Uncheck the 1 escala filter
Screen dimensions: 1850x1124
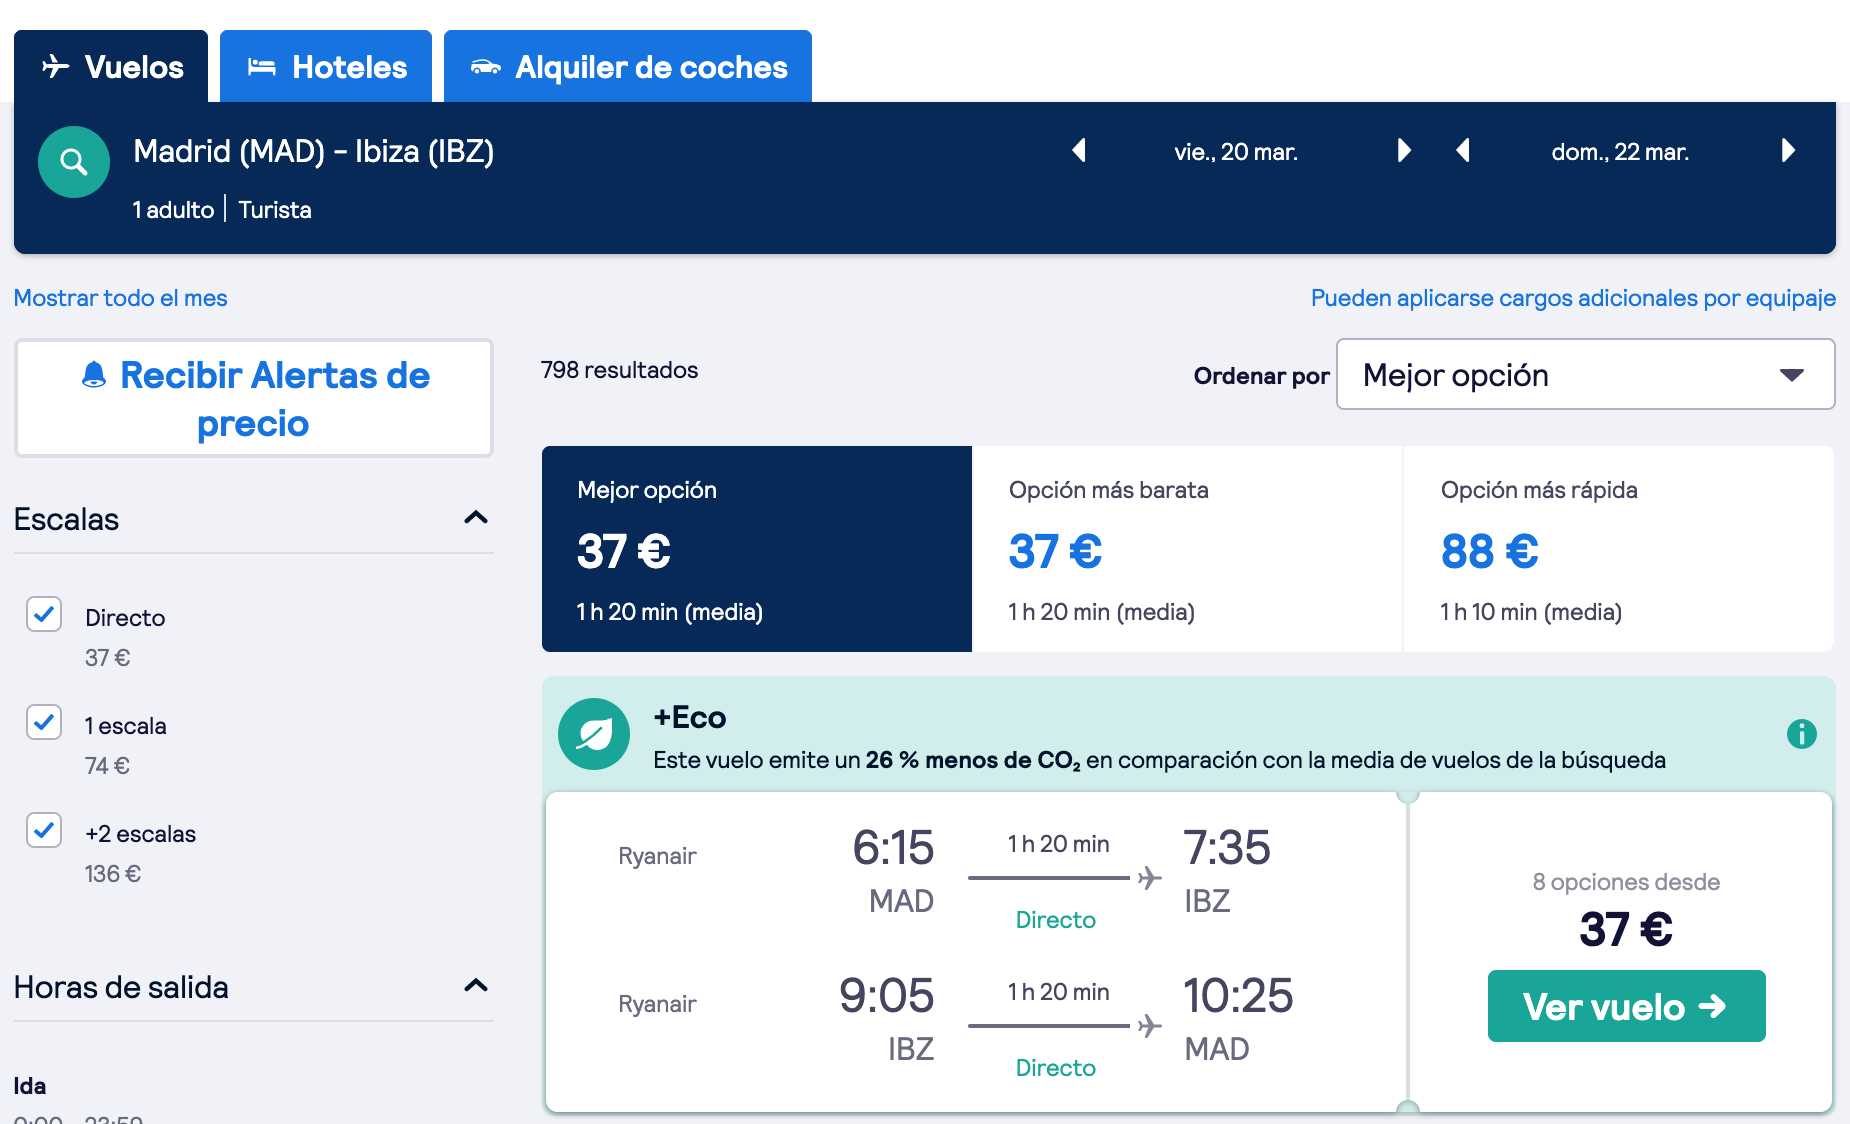point(44,722)
